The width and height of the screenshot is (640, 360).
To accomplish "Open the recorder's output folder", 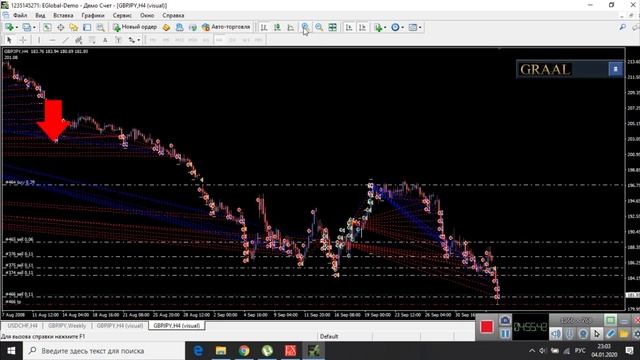I will pyautogui.click(x=624, y=334).
